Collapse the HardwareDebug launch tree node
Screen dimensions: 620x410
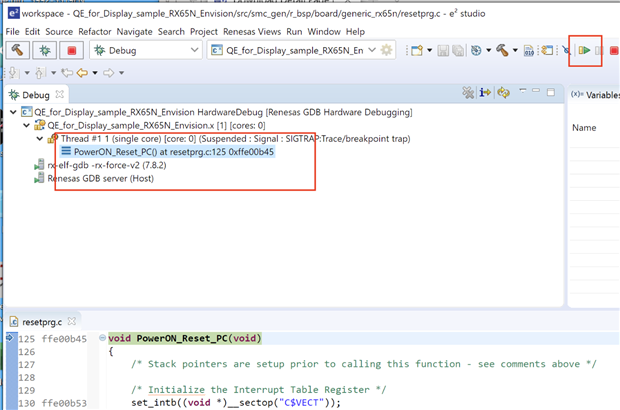pos(14,113)
